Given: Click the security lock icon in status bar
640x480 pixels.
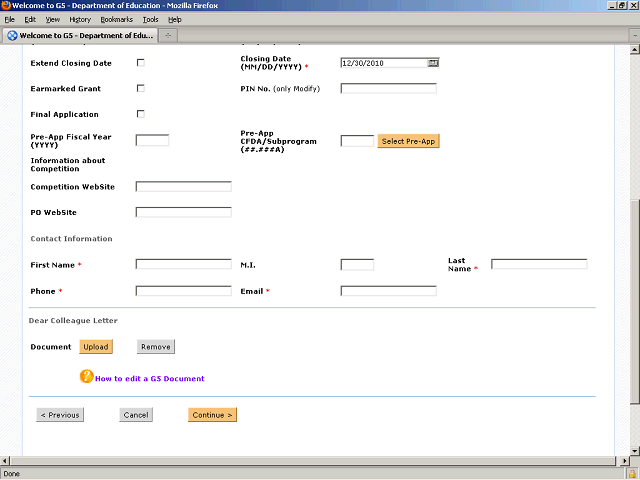Looking at the screenshot, I should click(632, 474).
